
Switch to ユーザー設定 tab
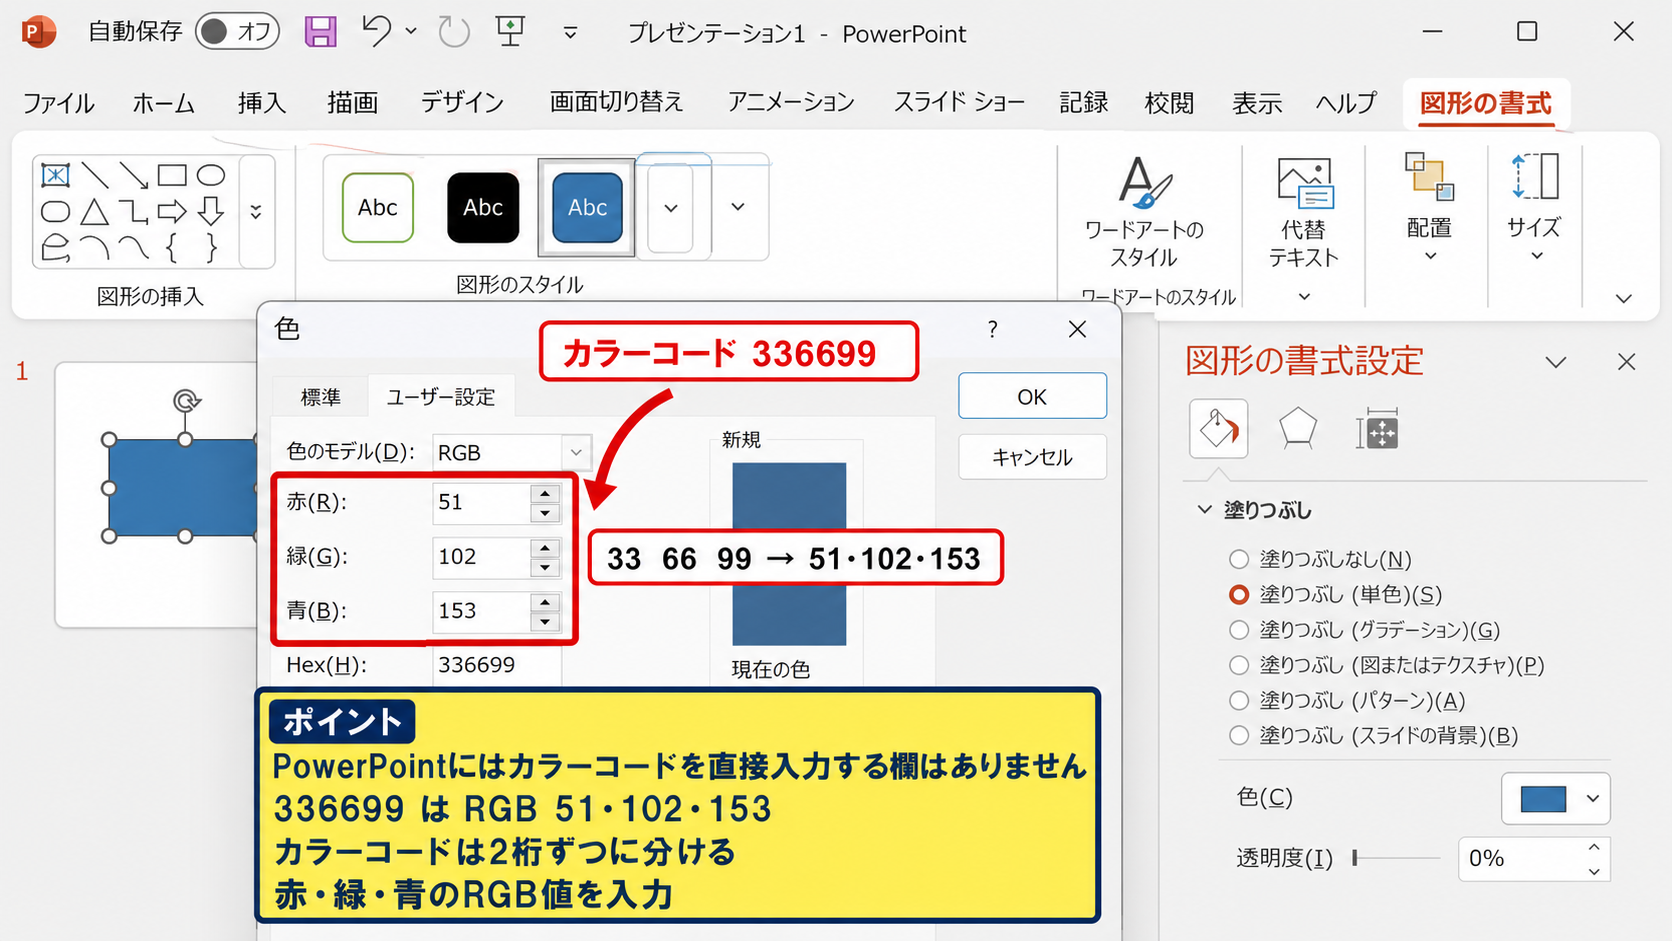click(441, 397)
